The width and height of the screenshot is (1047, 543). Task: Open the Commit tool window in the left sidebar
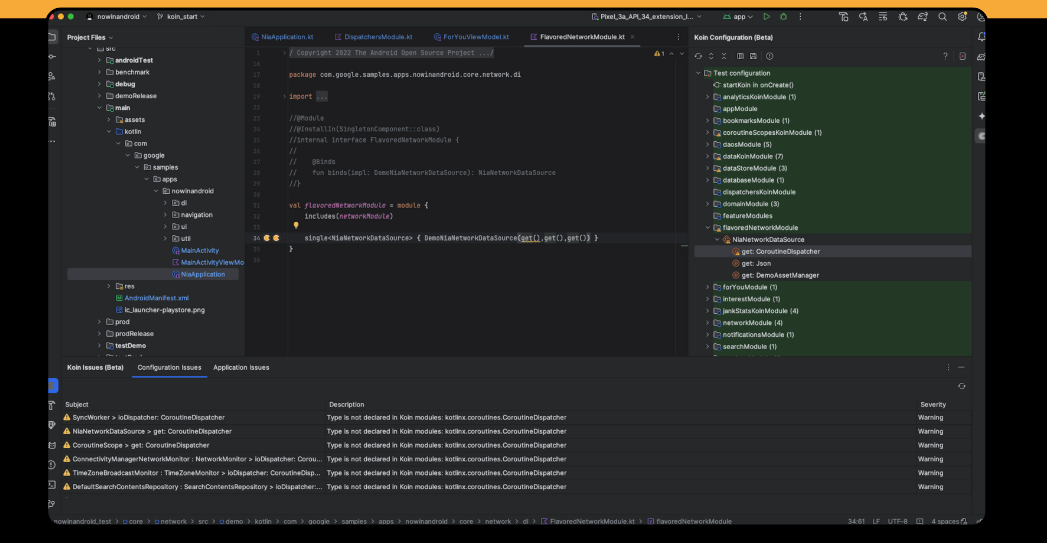(52, 57)
